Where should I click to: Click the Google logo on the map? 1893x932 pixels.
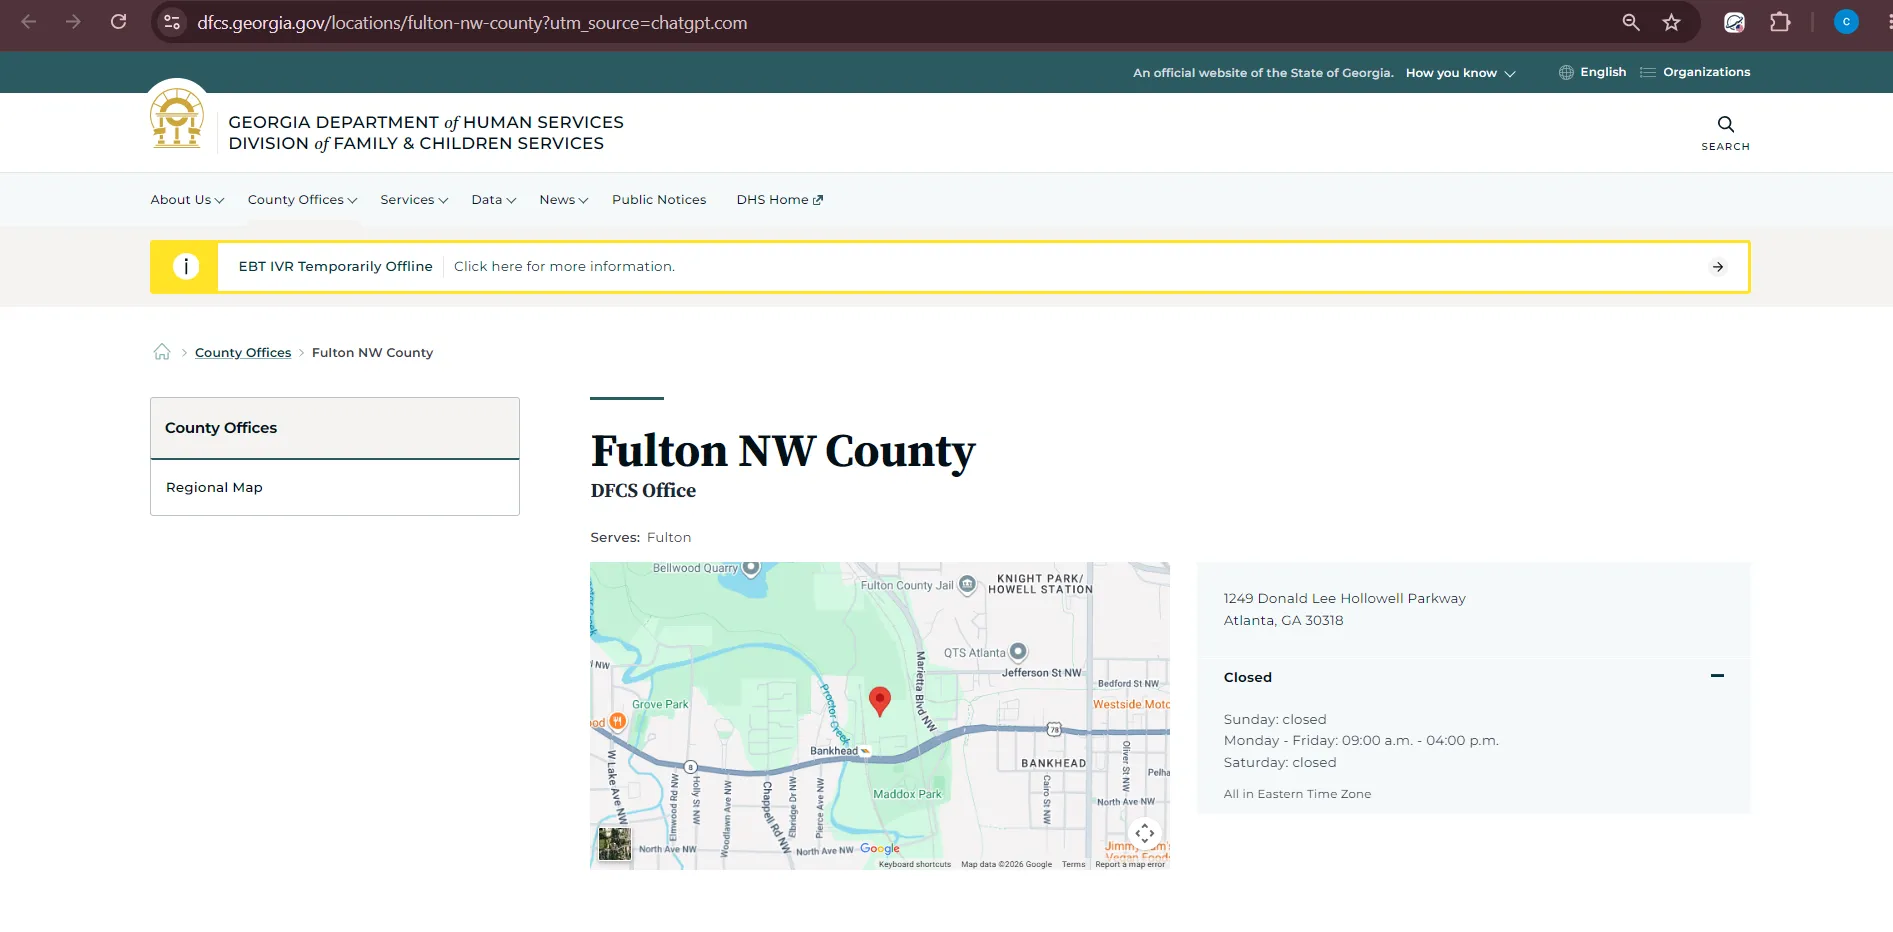click(x=880, y=848)
